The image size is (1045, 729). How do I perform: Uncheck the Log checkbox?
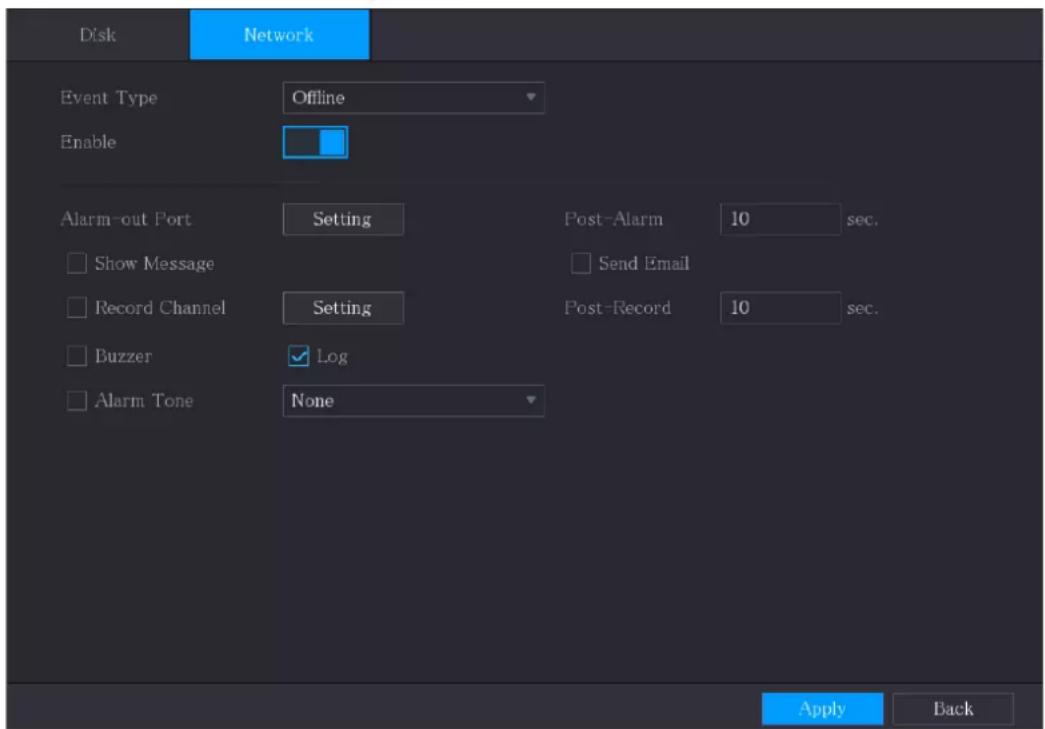pos(299,356)
